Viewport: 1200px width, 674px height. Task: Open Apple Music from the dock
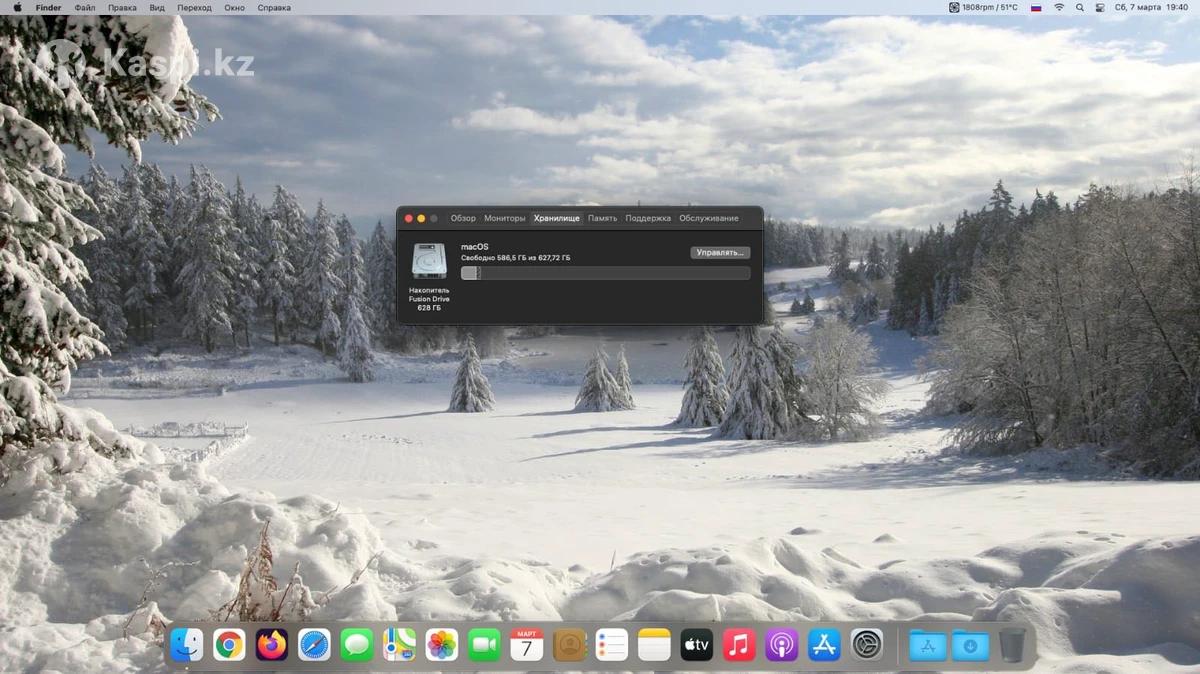click(739, 645)
